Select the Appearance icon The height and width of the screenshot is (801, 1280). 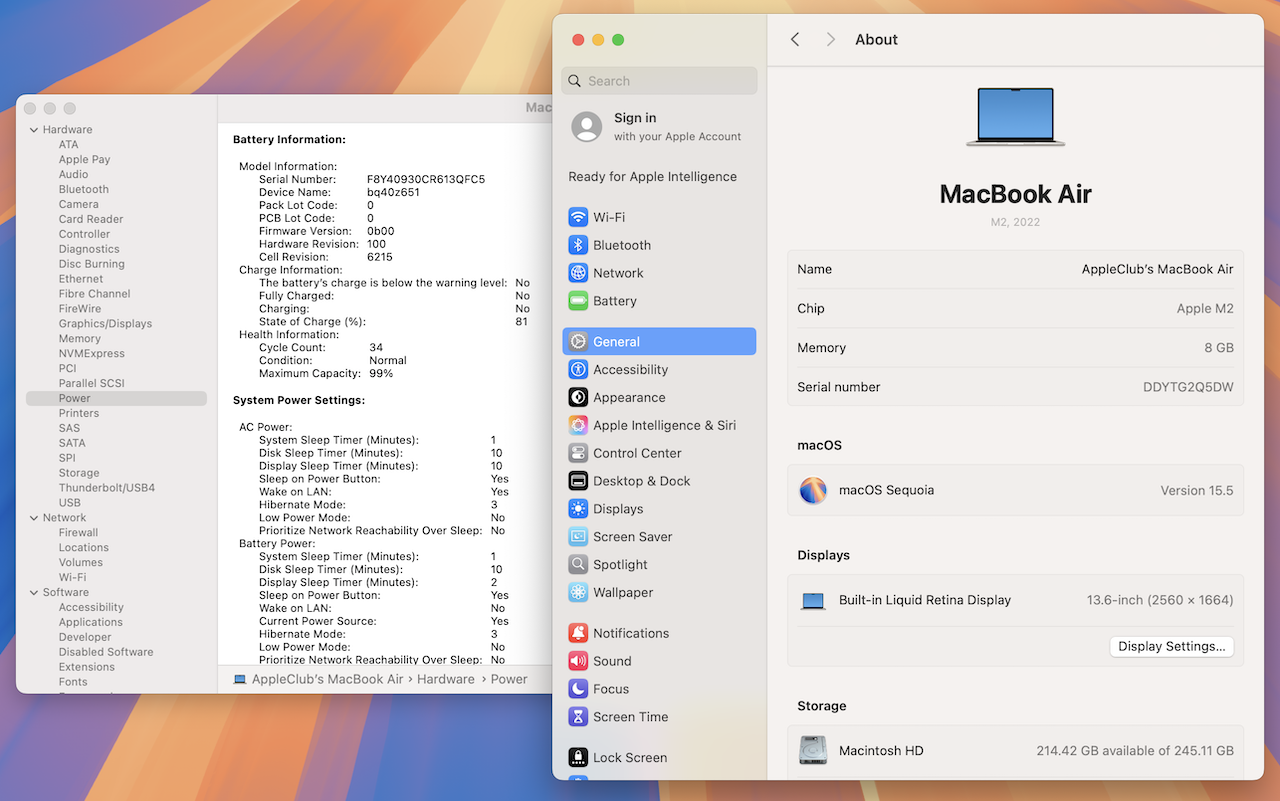[x=578, y=397]
